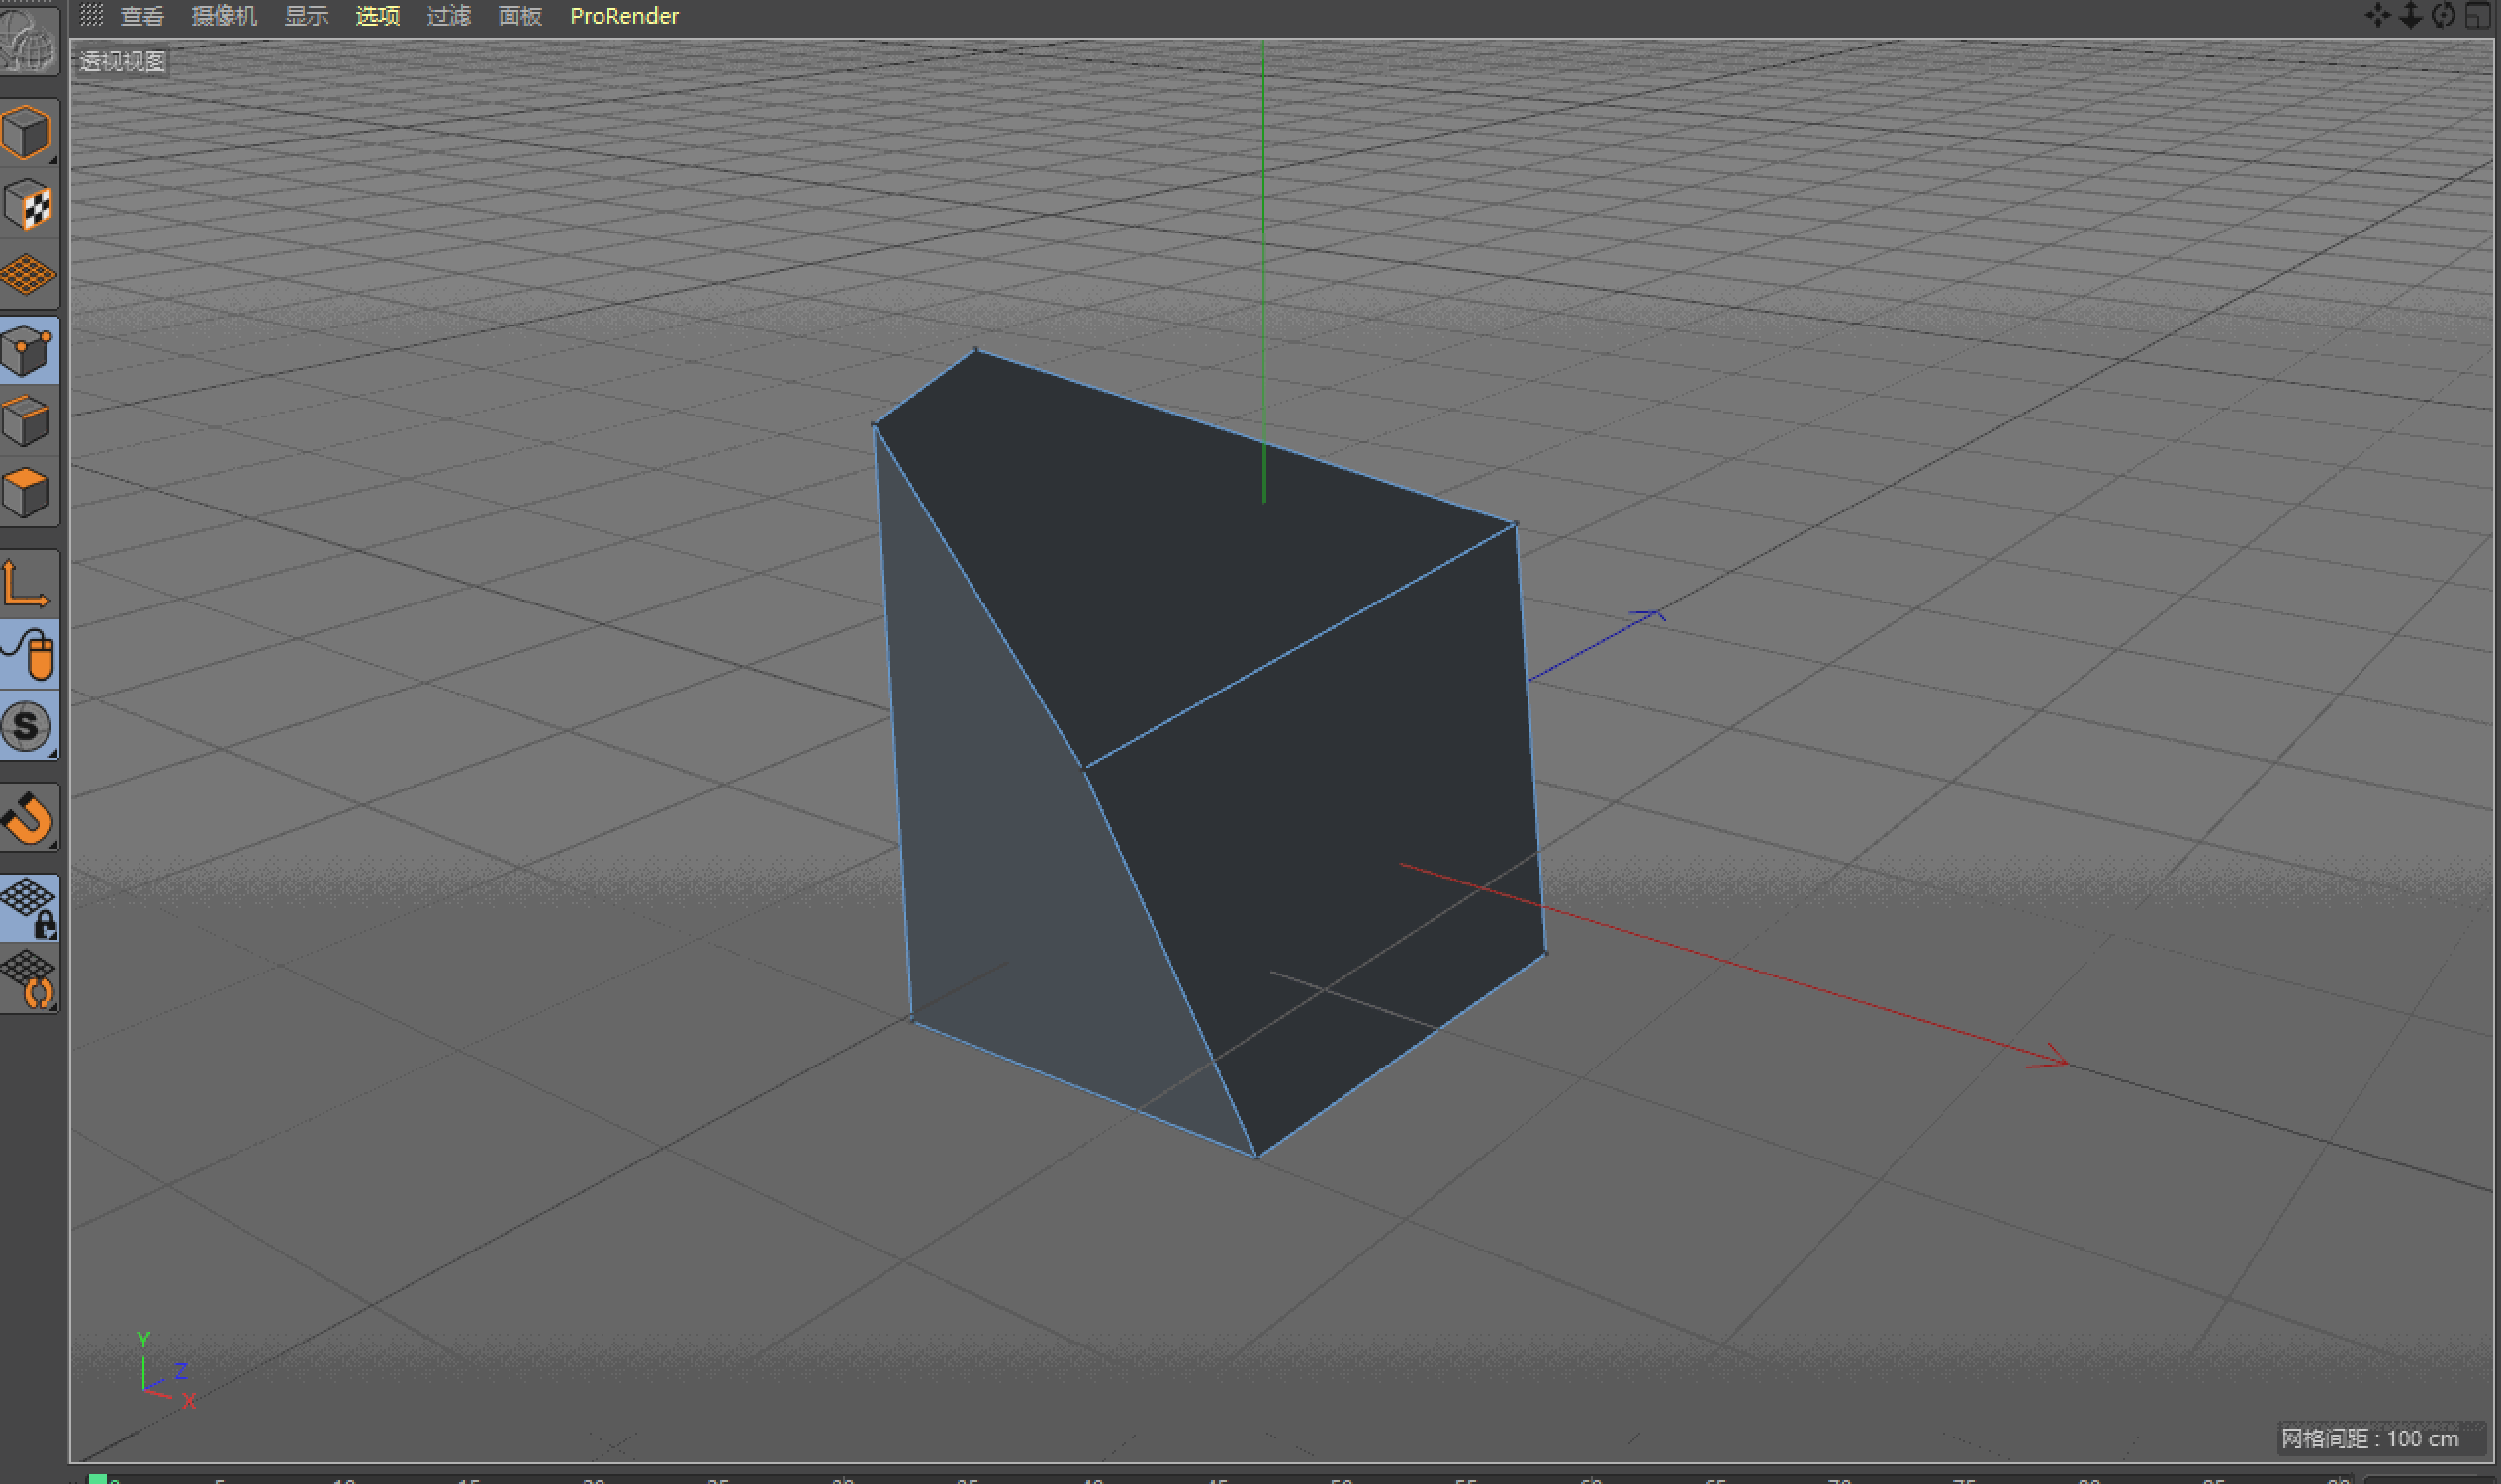Open the 摄像机 camera menu
Image resolution: width=2501 pixels, height=1484 pixels.
point(224,16)
